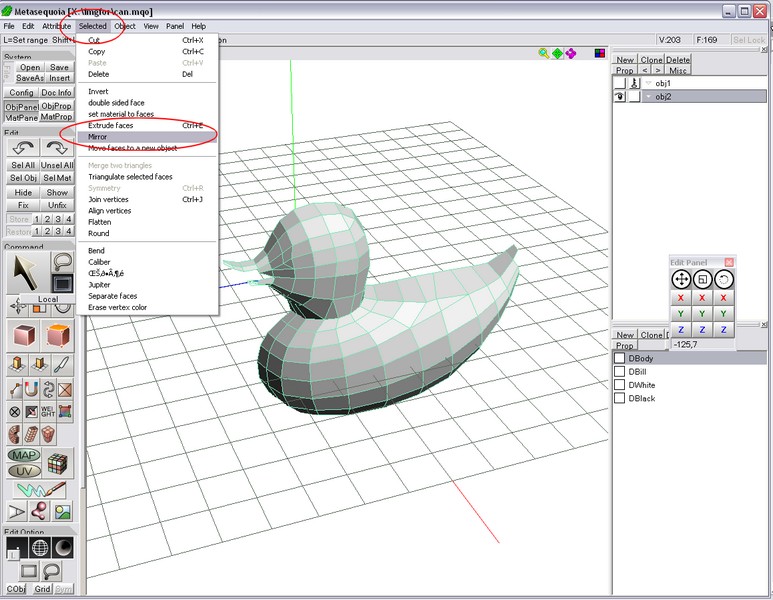Open the UV mapping tool
Viewport: 773px width, 600px height.
[x=24, y=469]
